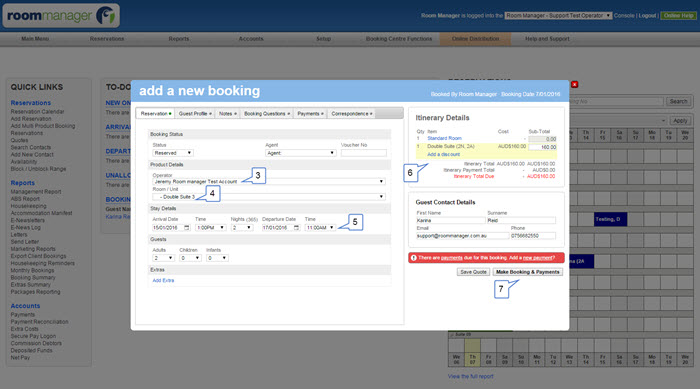The image size is (700, 389).
Task: Open Packages Reporting quick link
Action: 35,292
